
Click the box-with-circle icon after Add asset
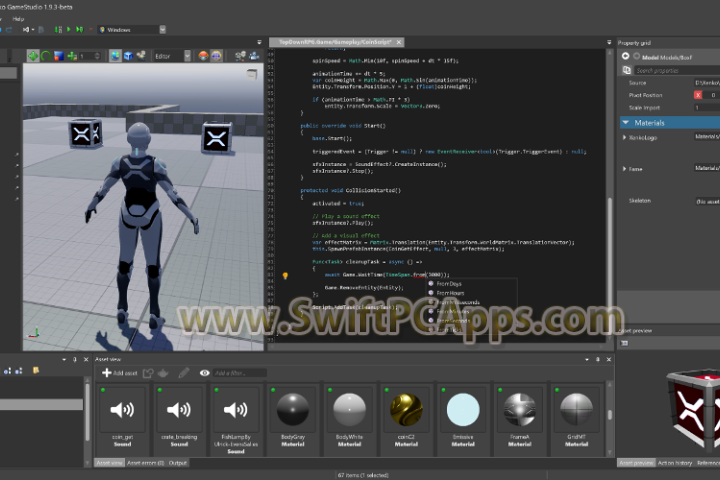pos(148,373)
